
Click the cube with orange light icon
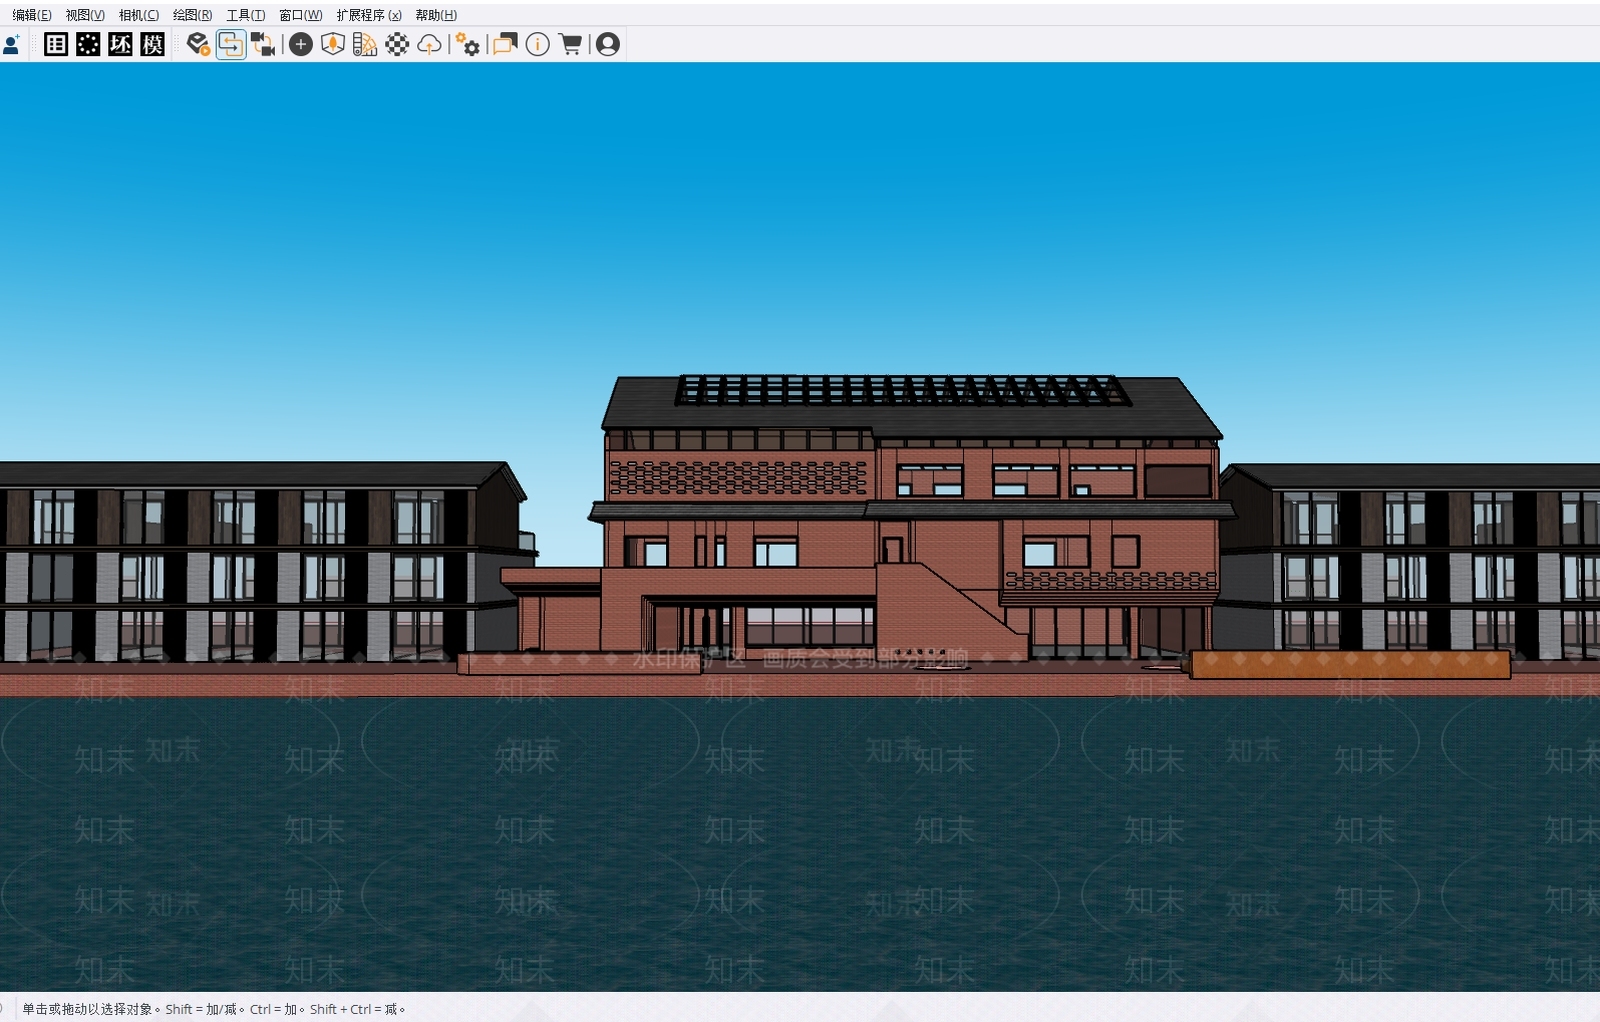point(333,44)
